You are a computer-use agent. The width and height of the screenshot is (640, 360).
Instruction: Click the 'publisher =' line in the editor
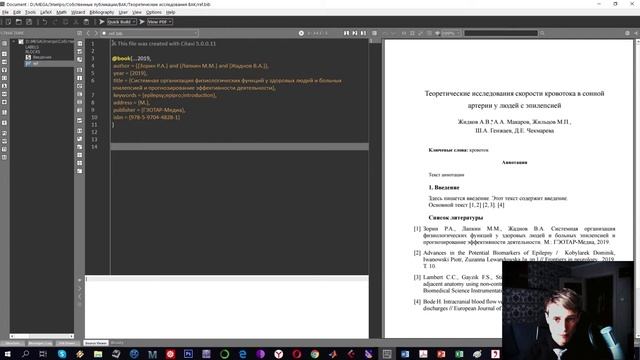coord(149,110)
